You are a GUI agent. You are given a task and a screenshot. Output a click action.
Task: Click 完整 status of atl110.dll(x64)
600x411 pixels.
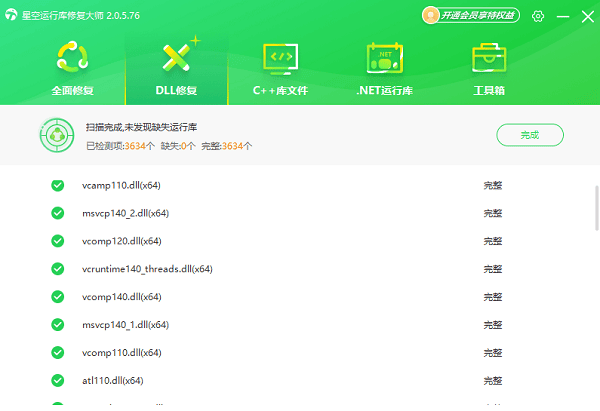pyautogui.click(x=493, y=381)
